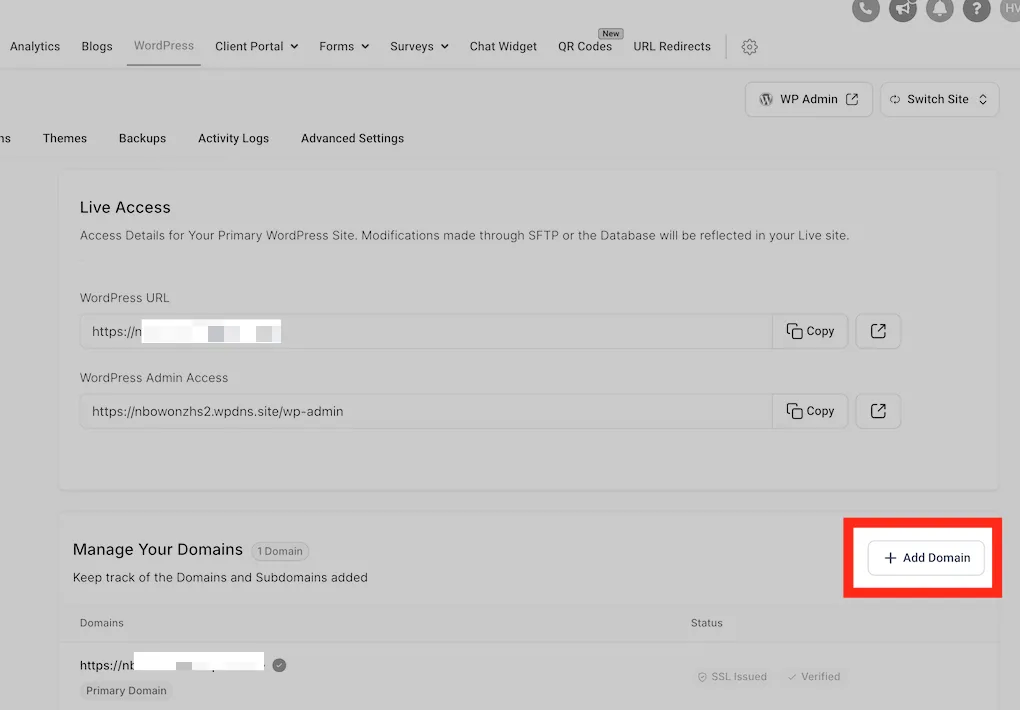Switch to the Activity Logs sub-tab
Image resolution: width=1020 pixels, height=710 pixels.
(233, 138)
